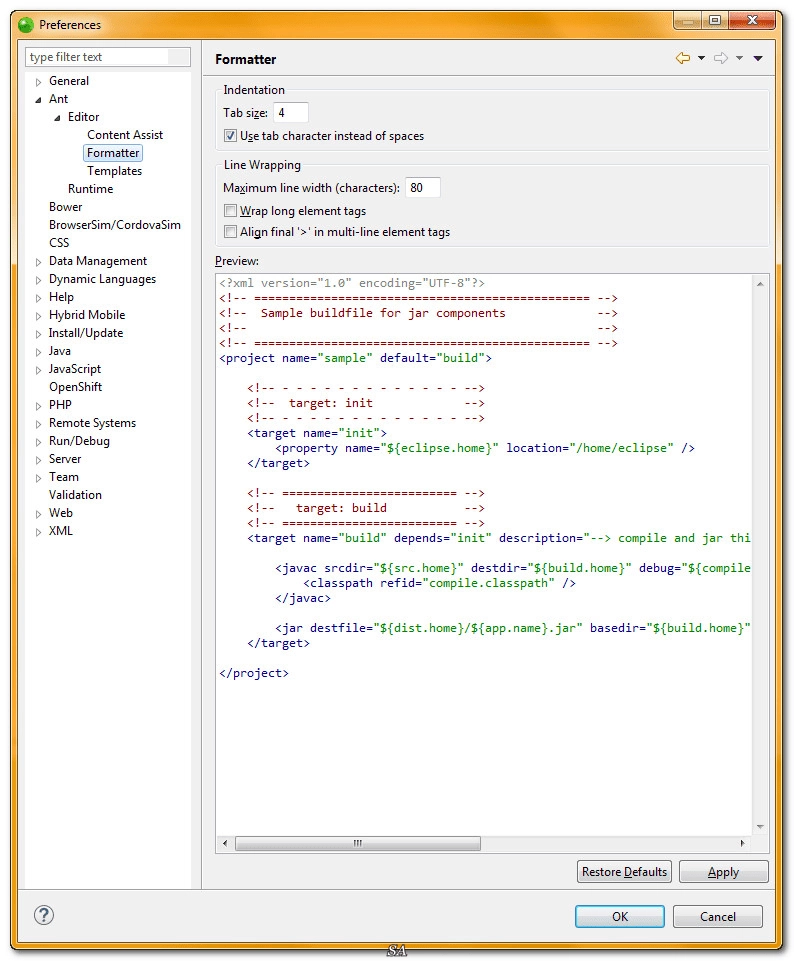Image resolution: width=794 pixels, height=961 pixels.
Task: Open the forward history dropdown arrow
Action: point(739,58)
